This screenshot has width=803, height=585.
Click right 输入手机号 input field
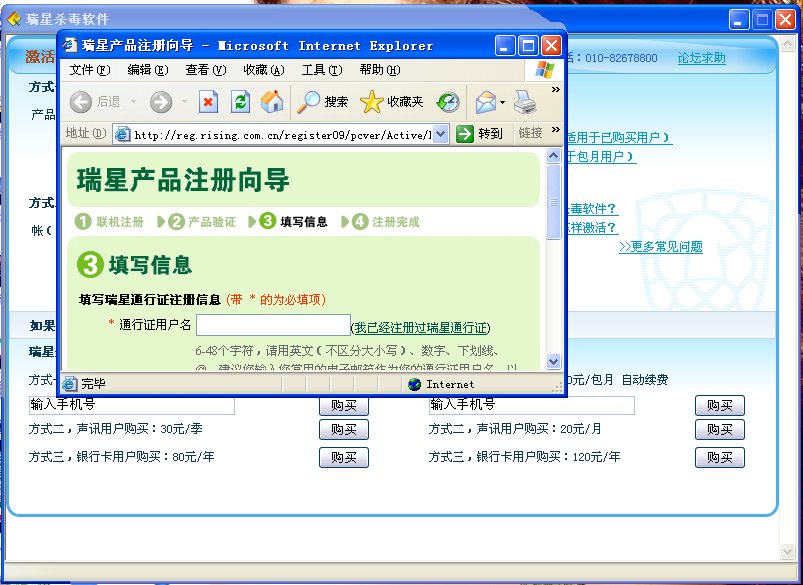[532, 405]
